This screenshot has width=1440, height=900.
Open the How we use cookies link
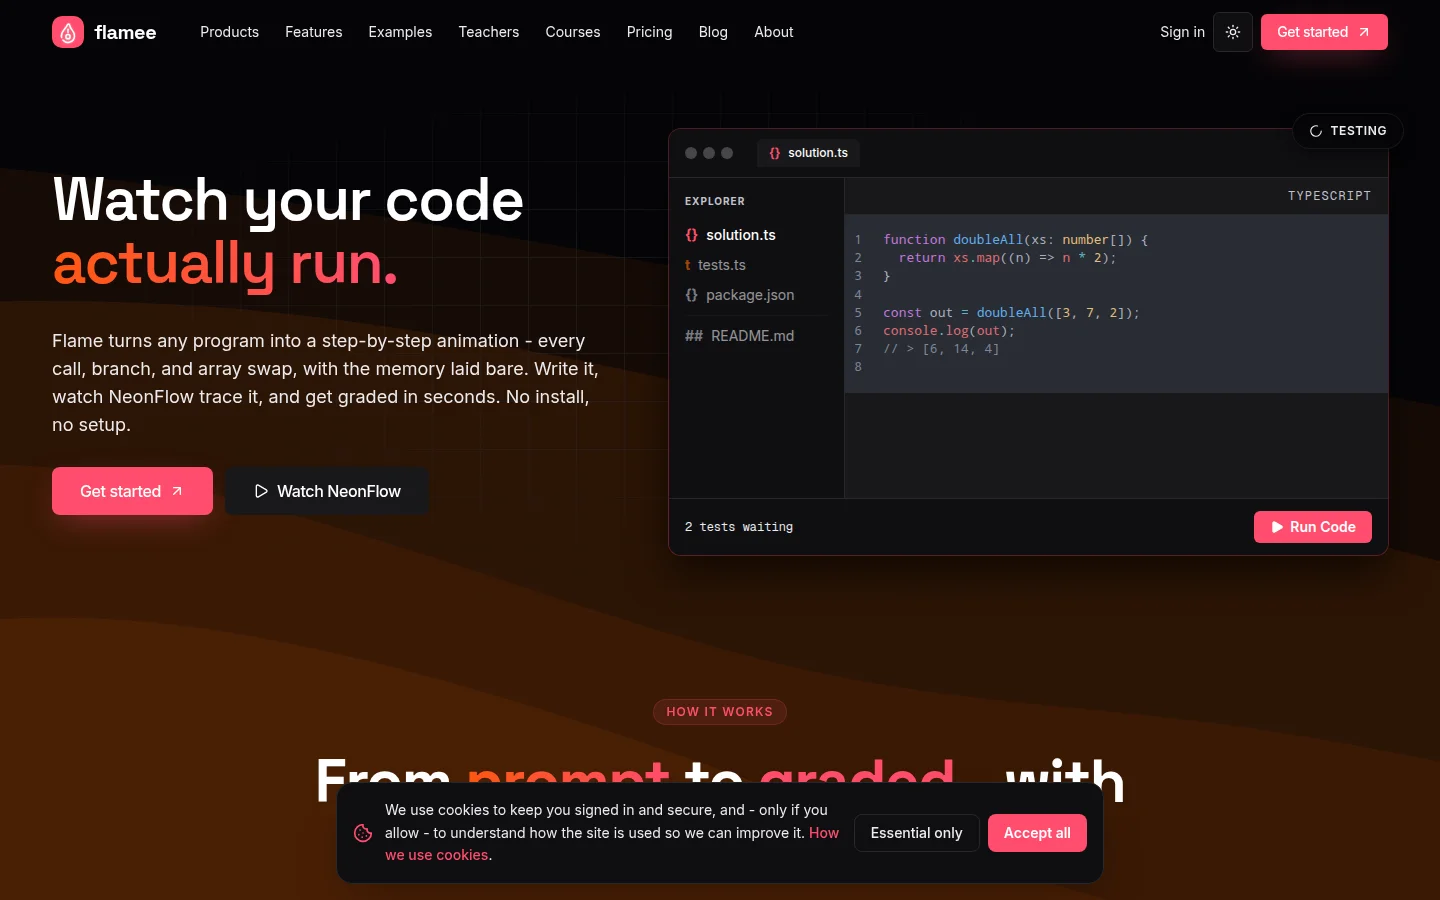[x=612, y=844]
